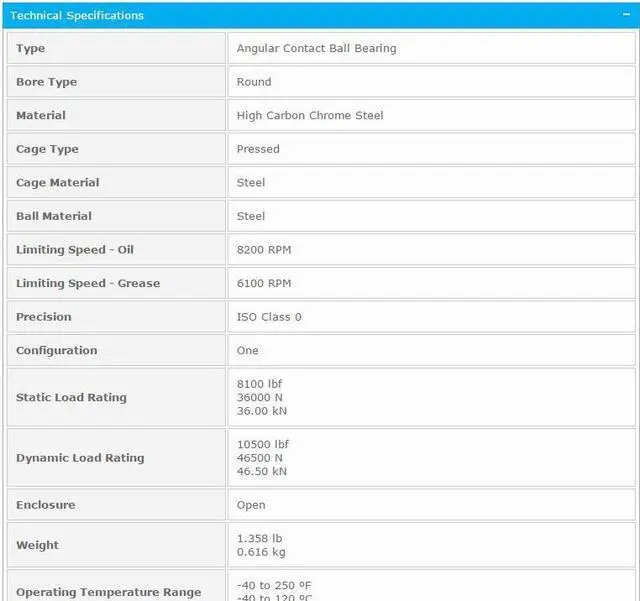
Task: Select the 8200 RPM oil speed value
Action: 264,250
